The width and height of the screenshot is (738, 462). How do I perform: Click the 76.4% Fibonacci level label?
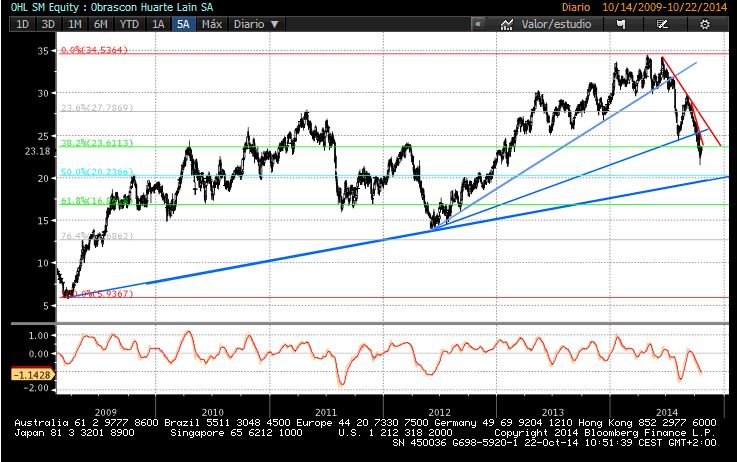[x=97, y=236]
